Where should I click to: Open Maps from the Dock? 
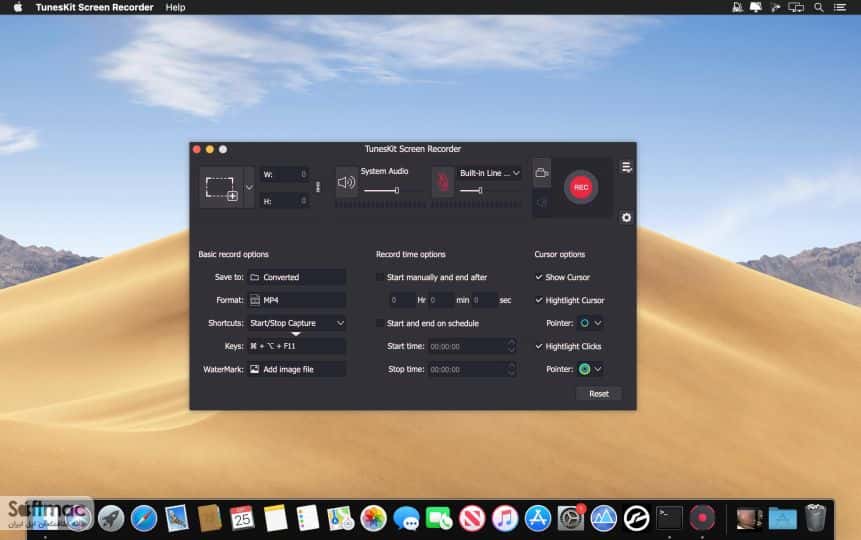tap(340, 518)
